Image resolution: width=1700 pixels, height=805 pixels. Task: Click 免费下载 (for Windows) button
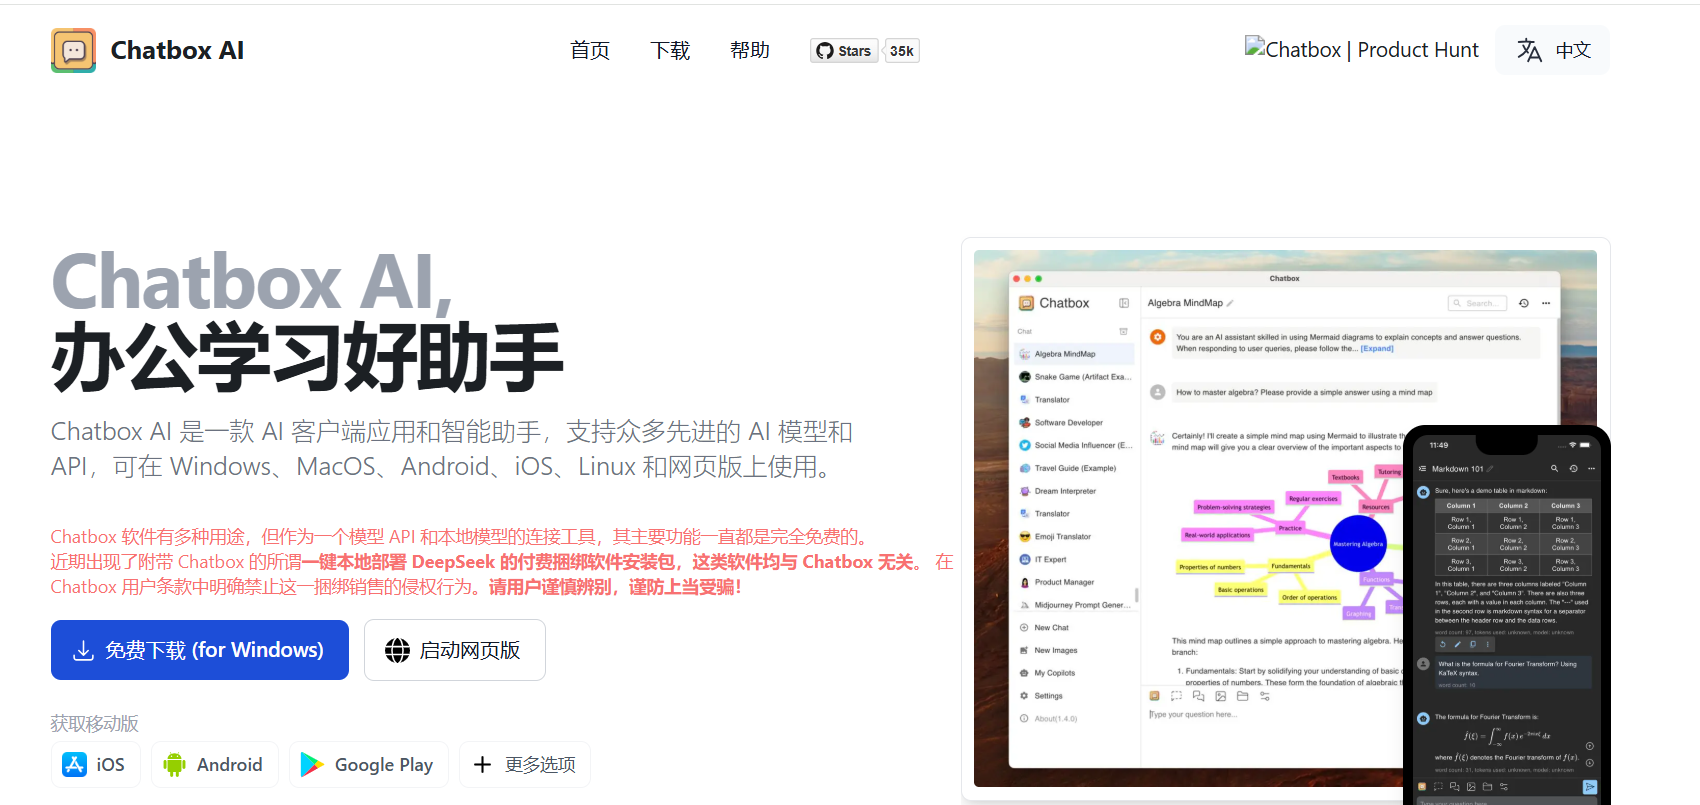click(x=200, y=650)
